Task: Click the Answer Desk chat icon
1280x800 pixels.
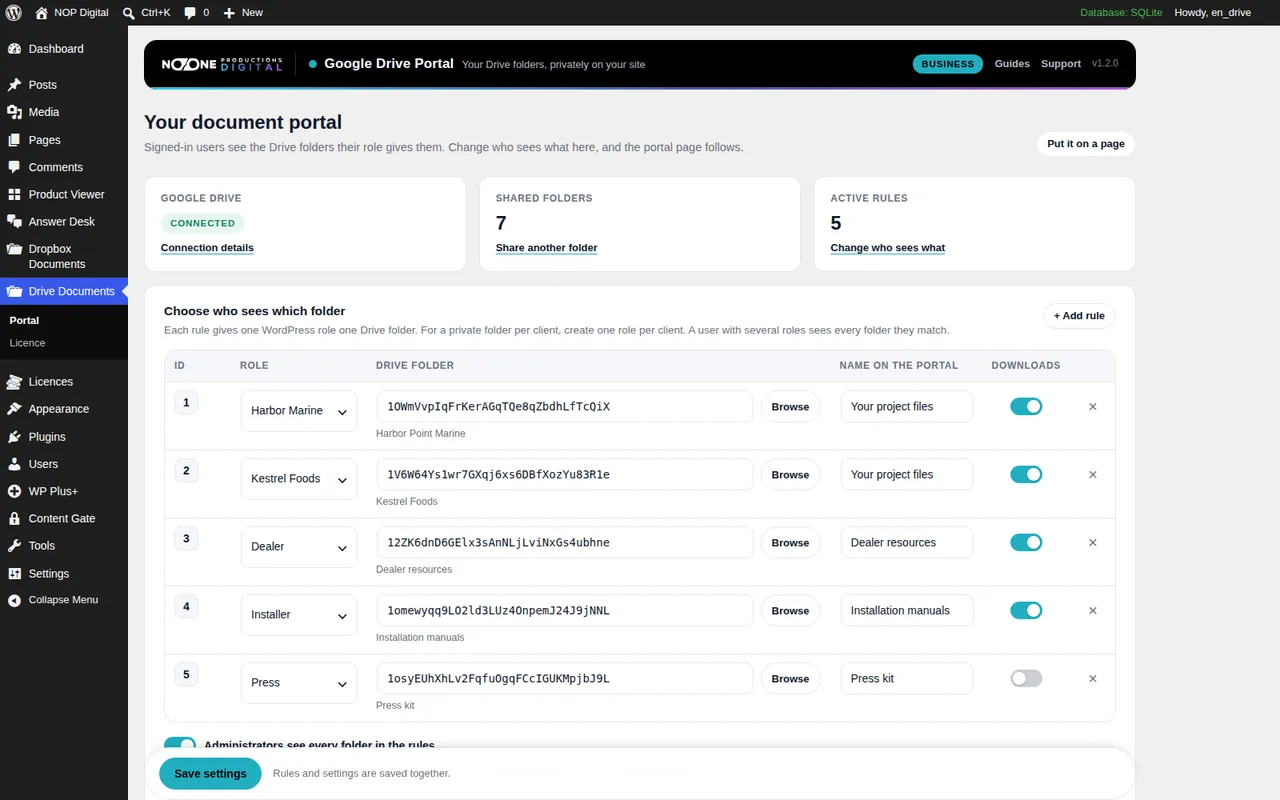Action: (x=14, y=221)
